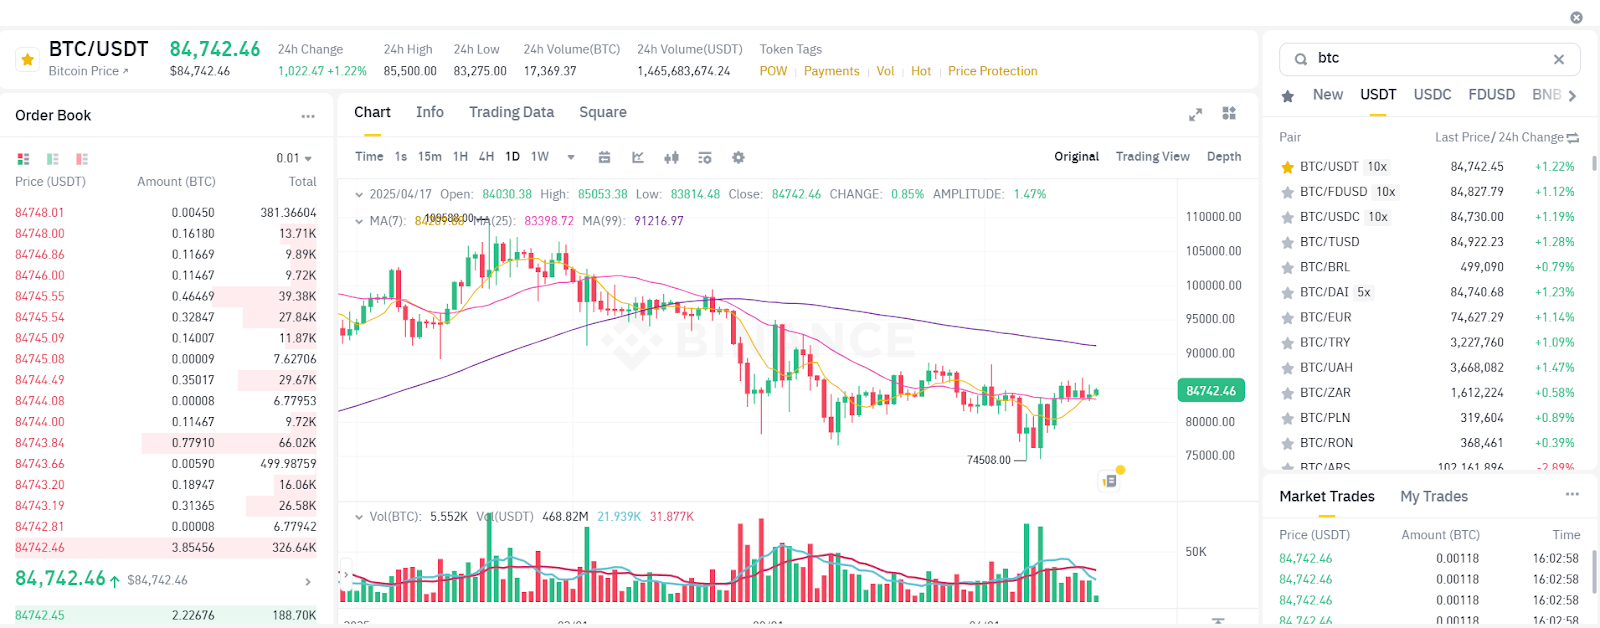The image size is (1600, 628).
Task: Open the My Trades tab
Action: pyautogui.click(x=1433, y=496)
